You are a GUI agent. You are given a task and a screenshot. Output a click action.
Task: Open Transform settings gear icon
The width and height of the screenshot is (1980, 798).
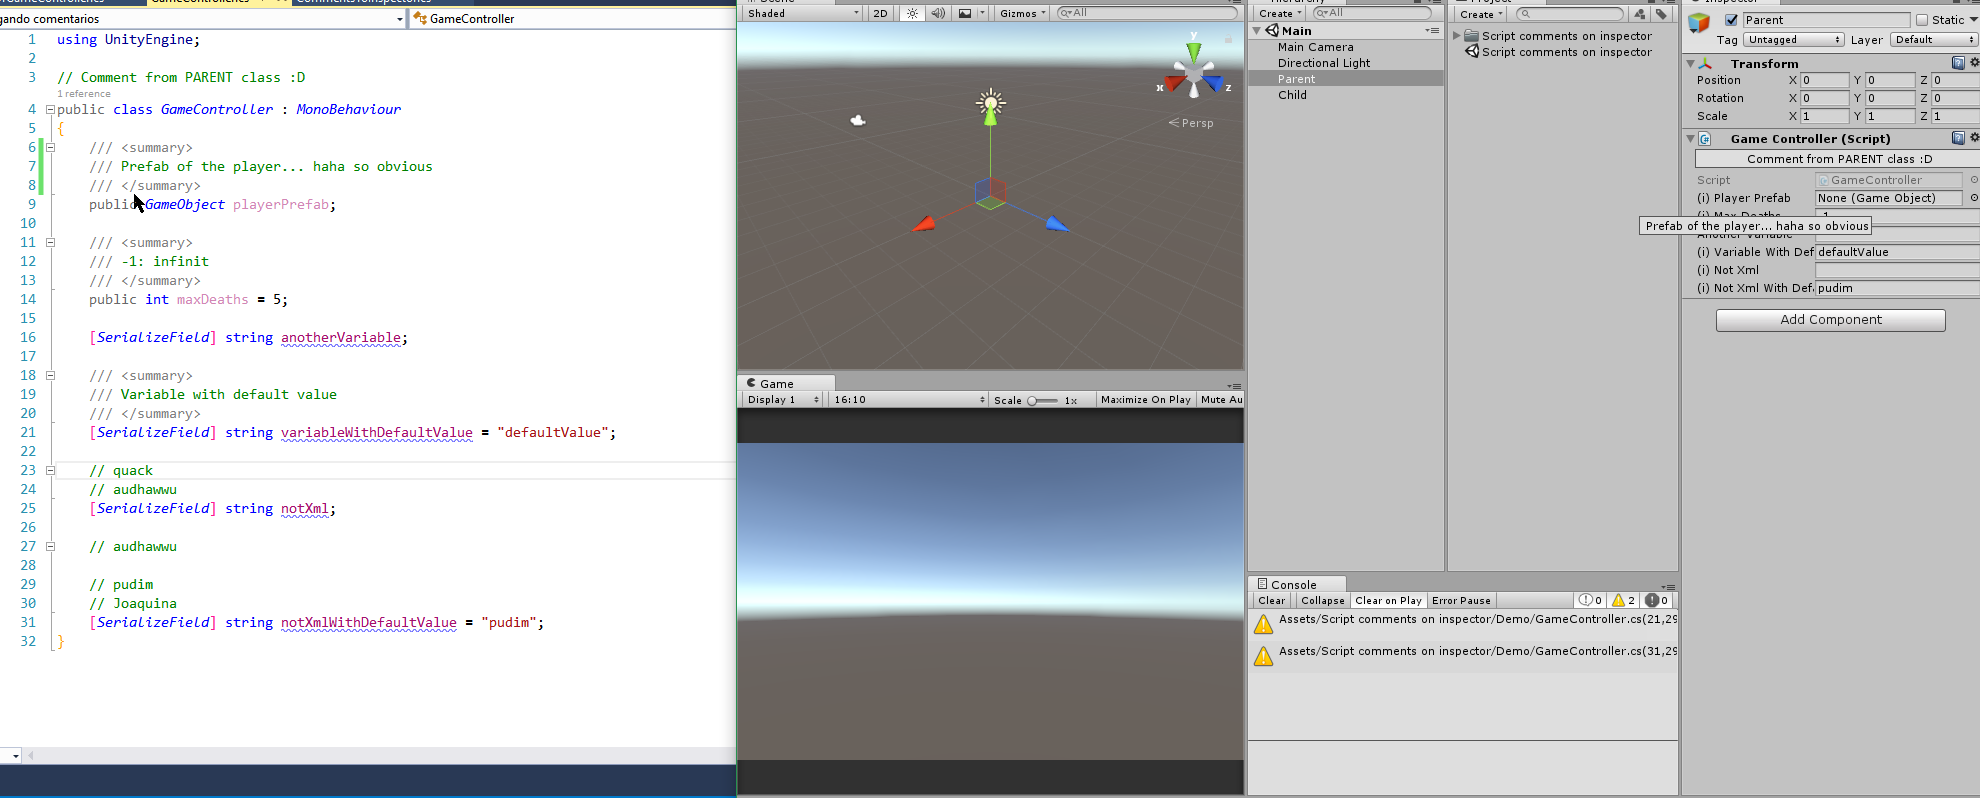tap(1974, 63)
